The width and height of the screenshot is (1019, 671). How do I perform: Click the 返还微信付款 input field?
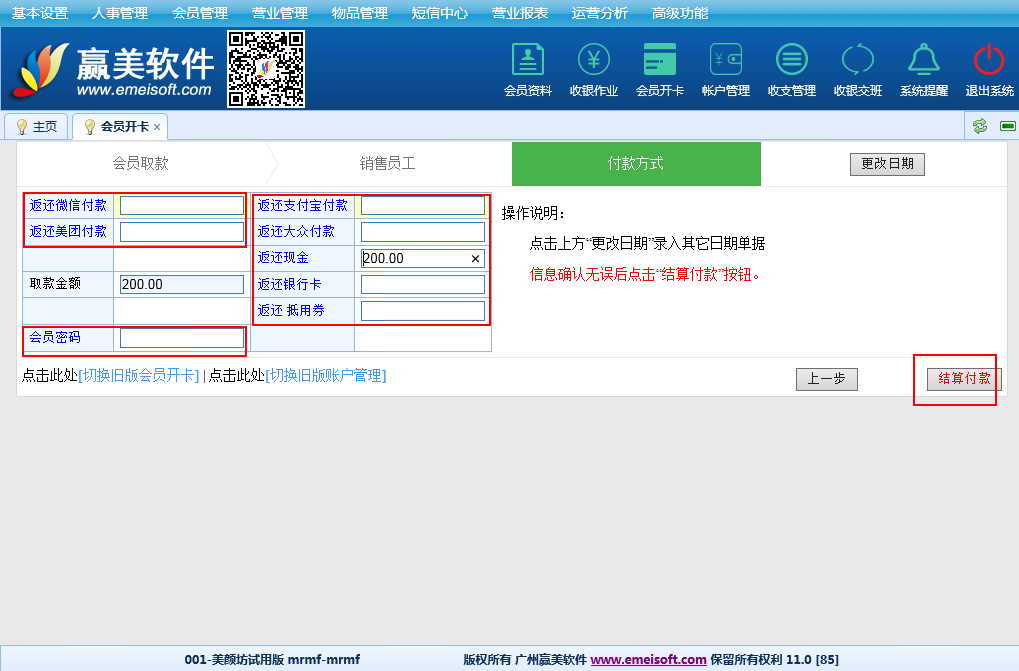(x=181, y=206)
